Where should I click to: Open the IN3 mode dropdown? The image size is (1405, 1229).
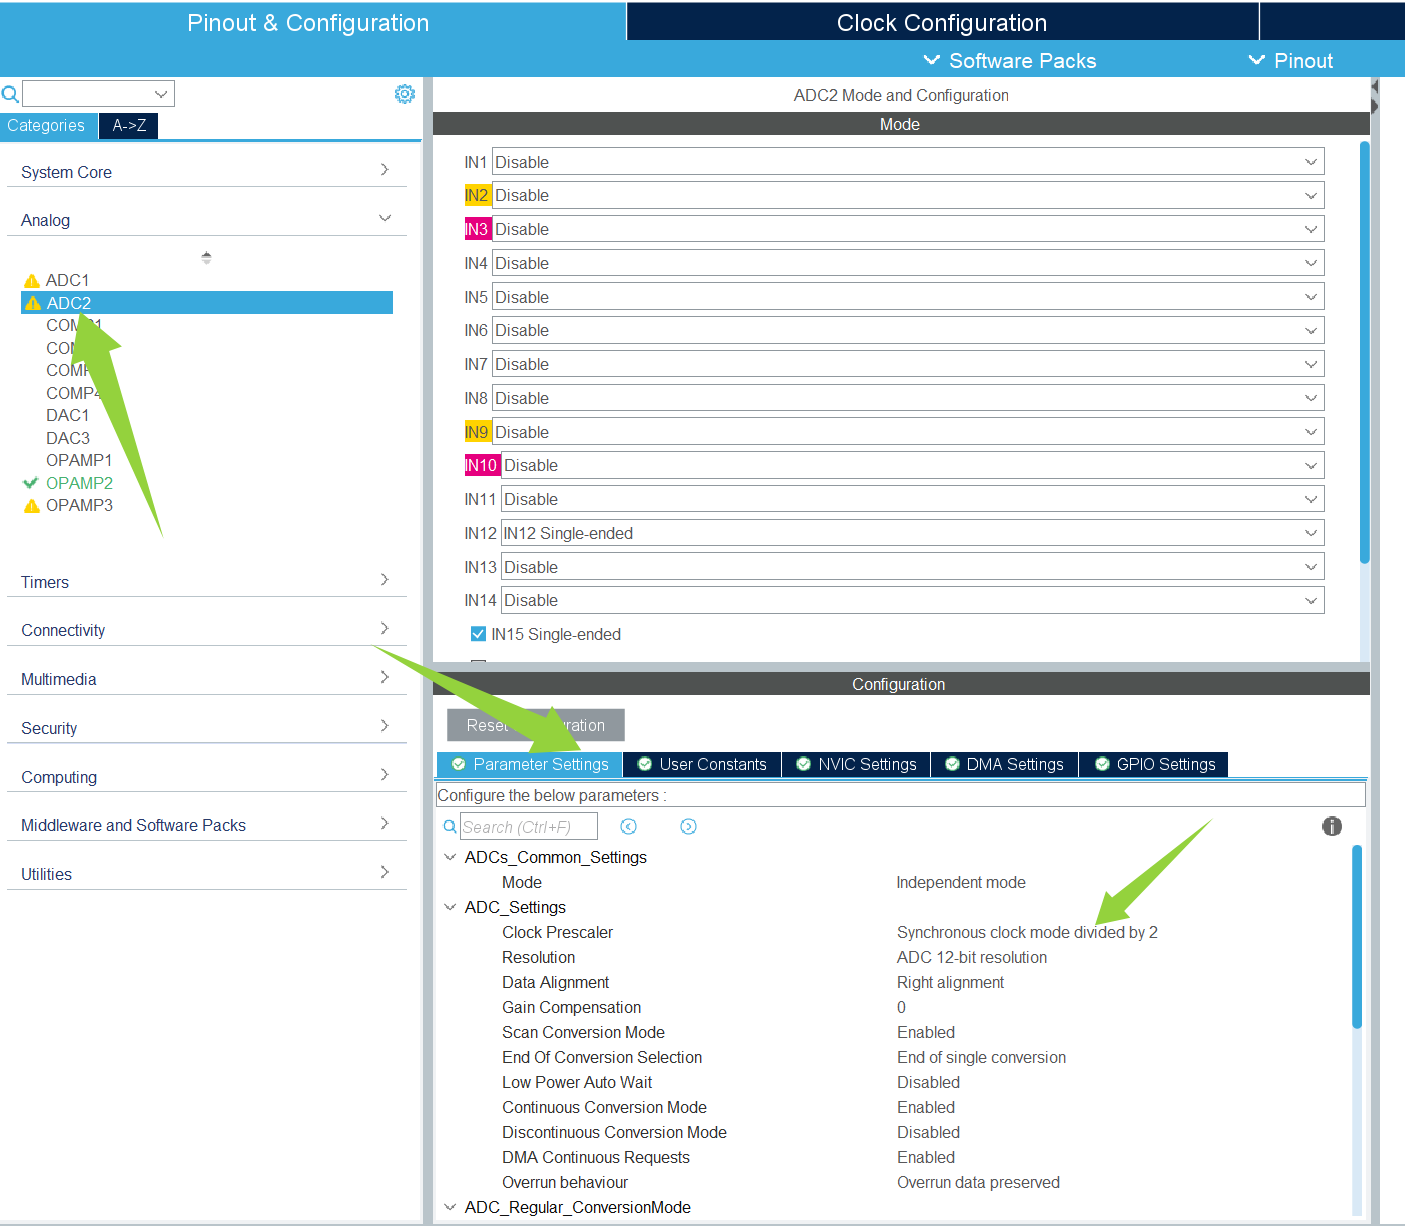tap(908, 229)
